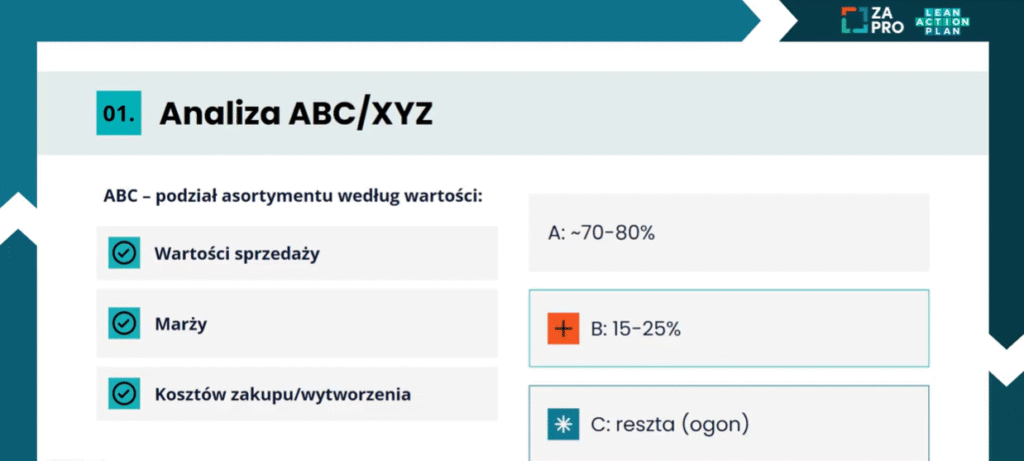Screen dimensions: 1024x461
Task: Click the teal 01. number badge
Action: pyautogui.click(x=119, y=113)
